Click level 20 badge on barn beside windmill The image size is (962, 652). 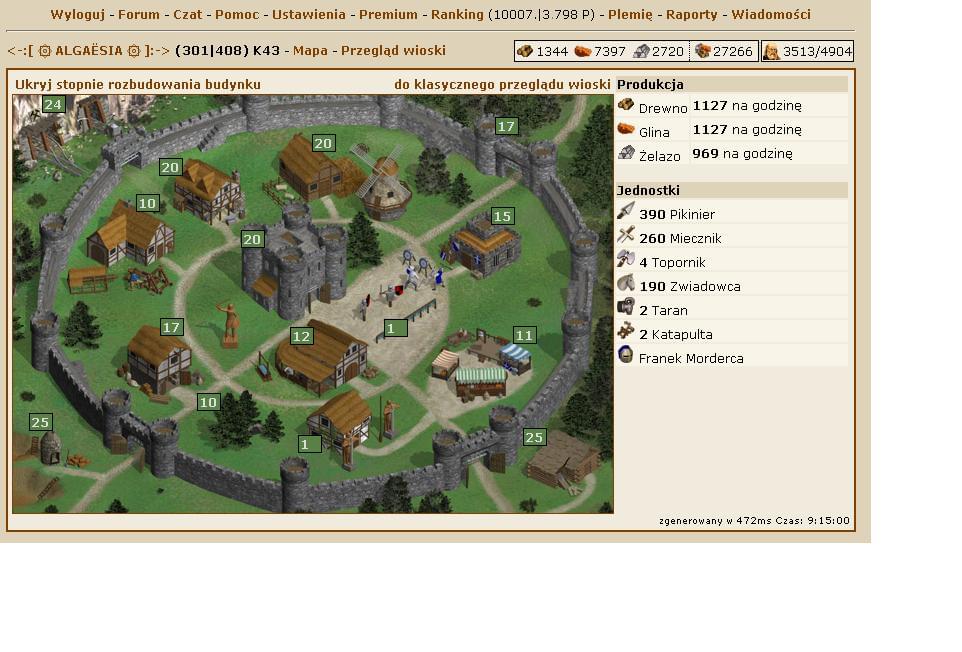click(x=323, y=144)
